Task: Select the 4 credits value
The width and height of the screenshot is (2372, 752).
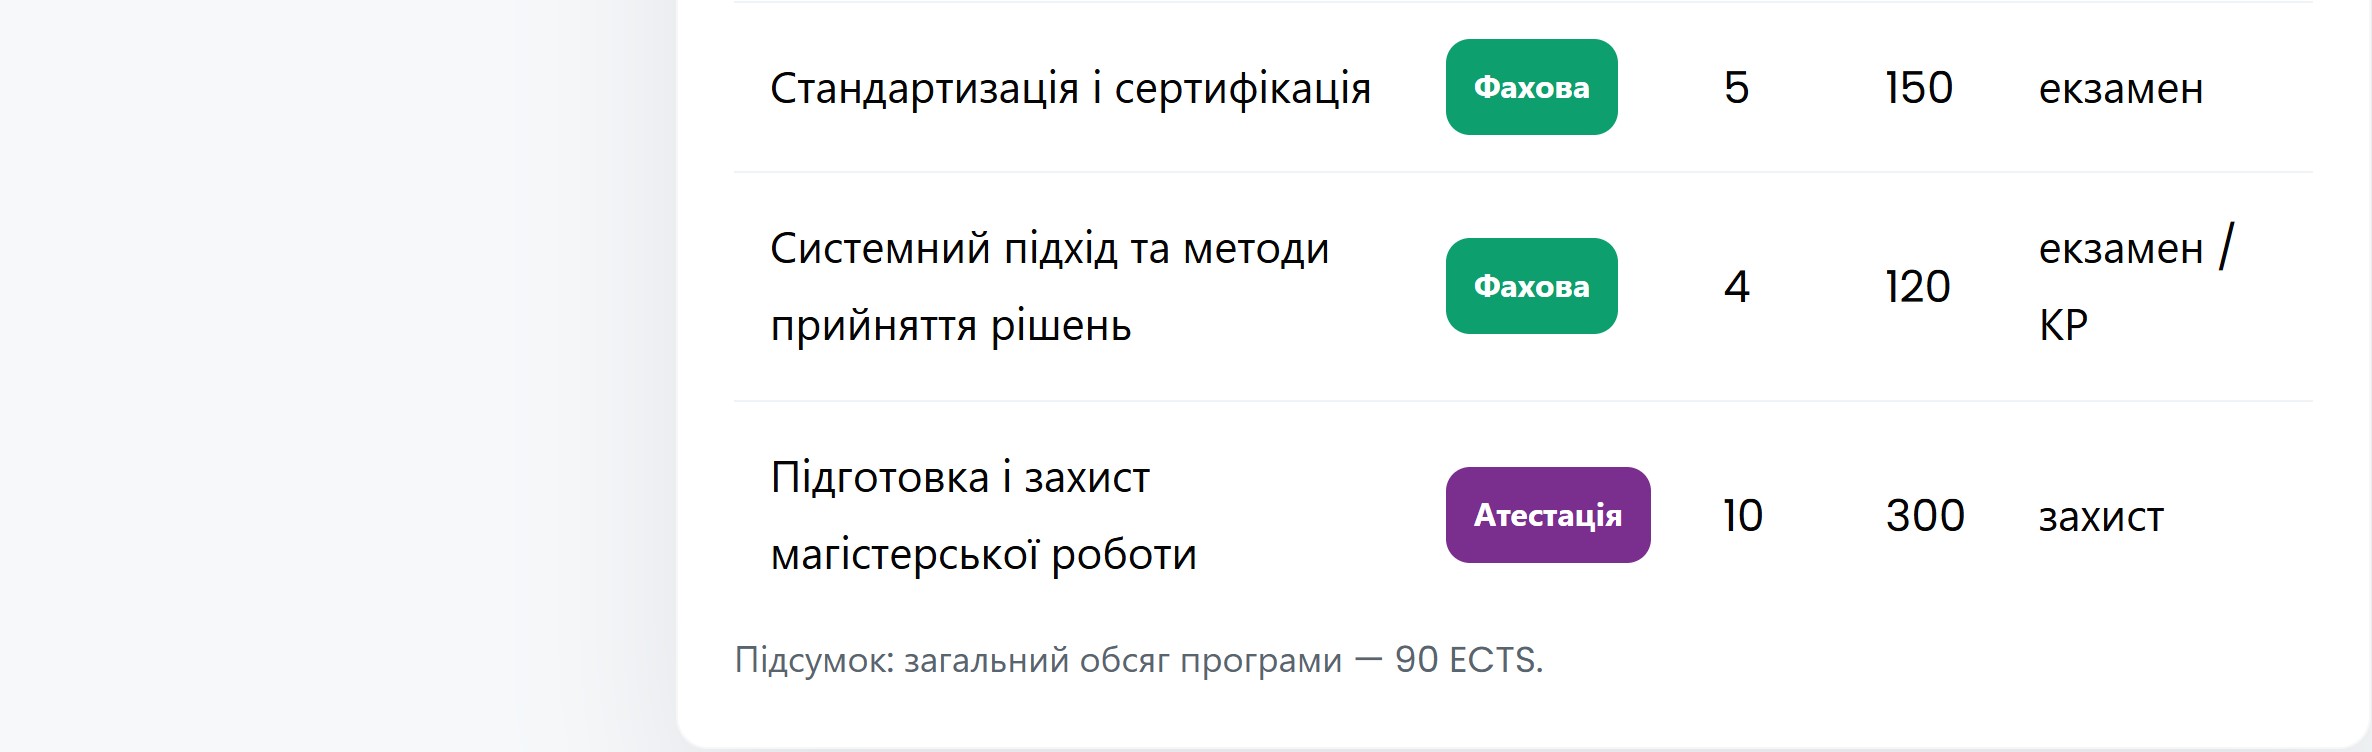Action: [x=1736, y=287]
